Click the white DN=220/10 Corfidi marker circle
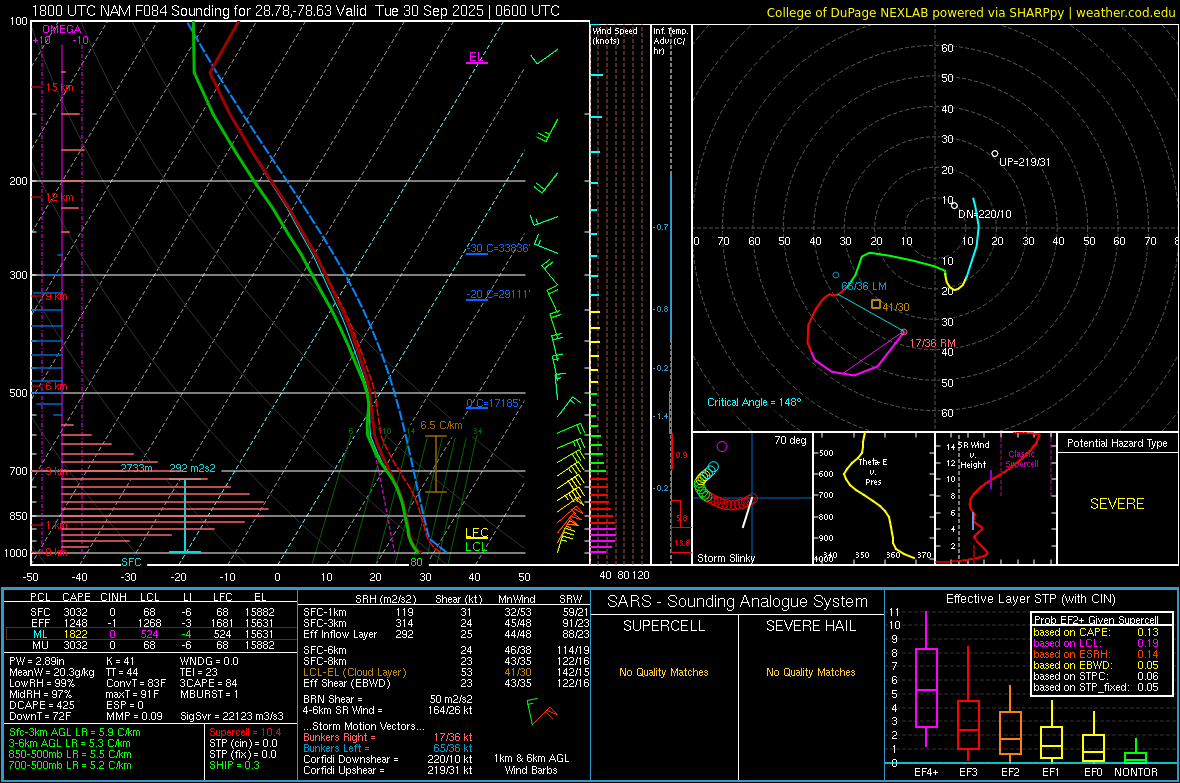Viewport: 1180px width, 783px height. click(954, 206)
